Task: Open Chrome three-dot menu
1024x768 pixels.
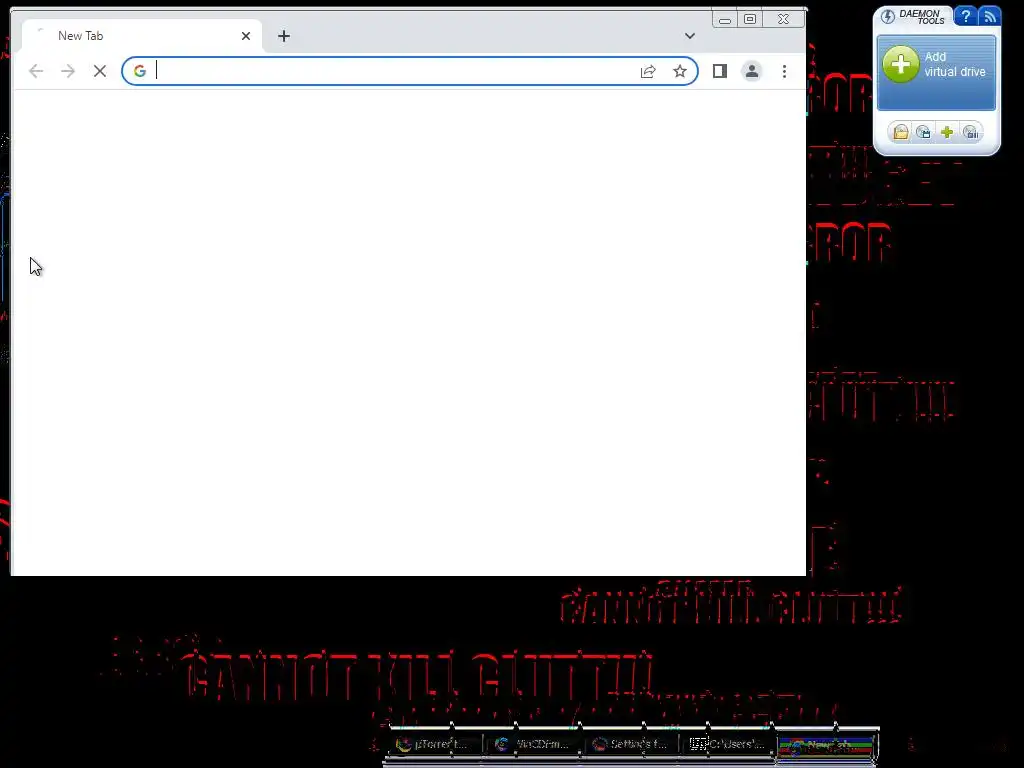Action: point(784,71)
